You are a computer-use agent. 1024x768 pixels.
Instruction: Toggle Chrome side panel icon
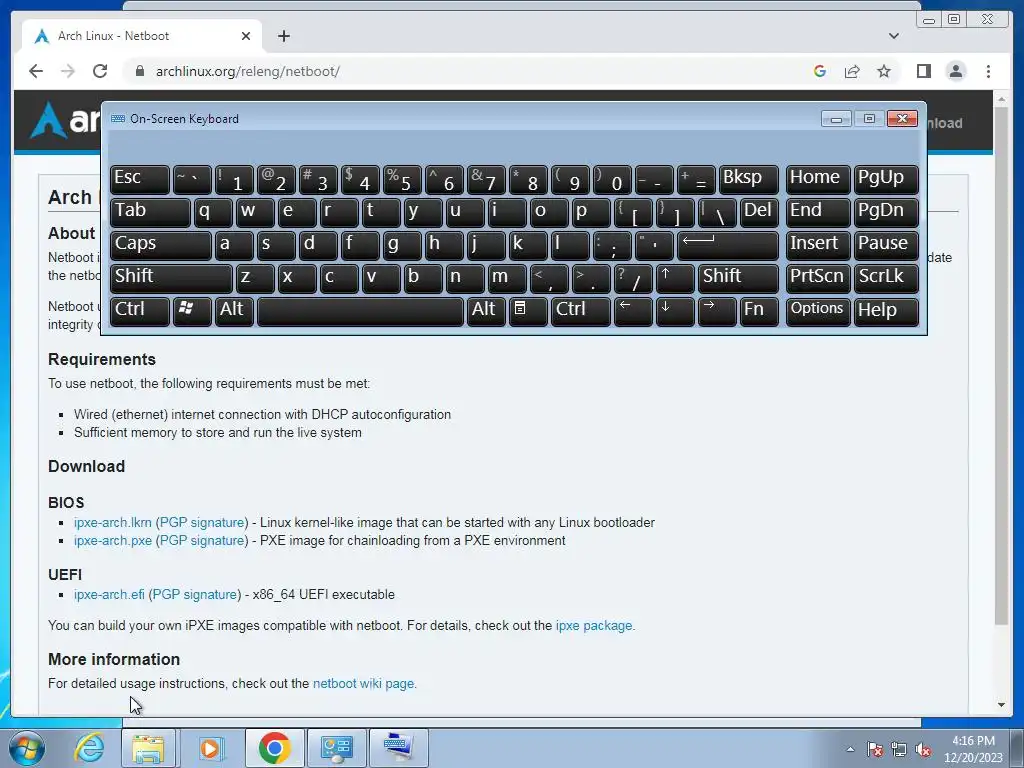pos(923,71)
